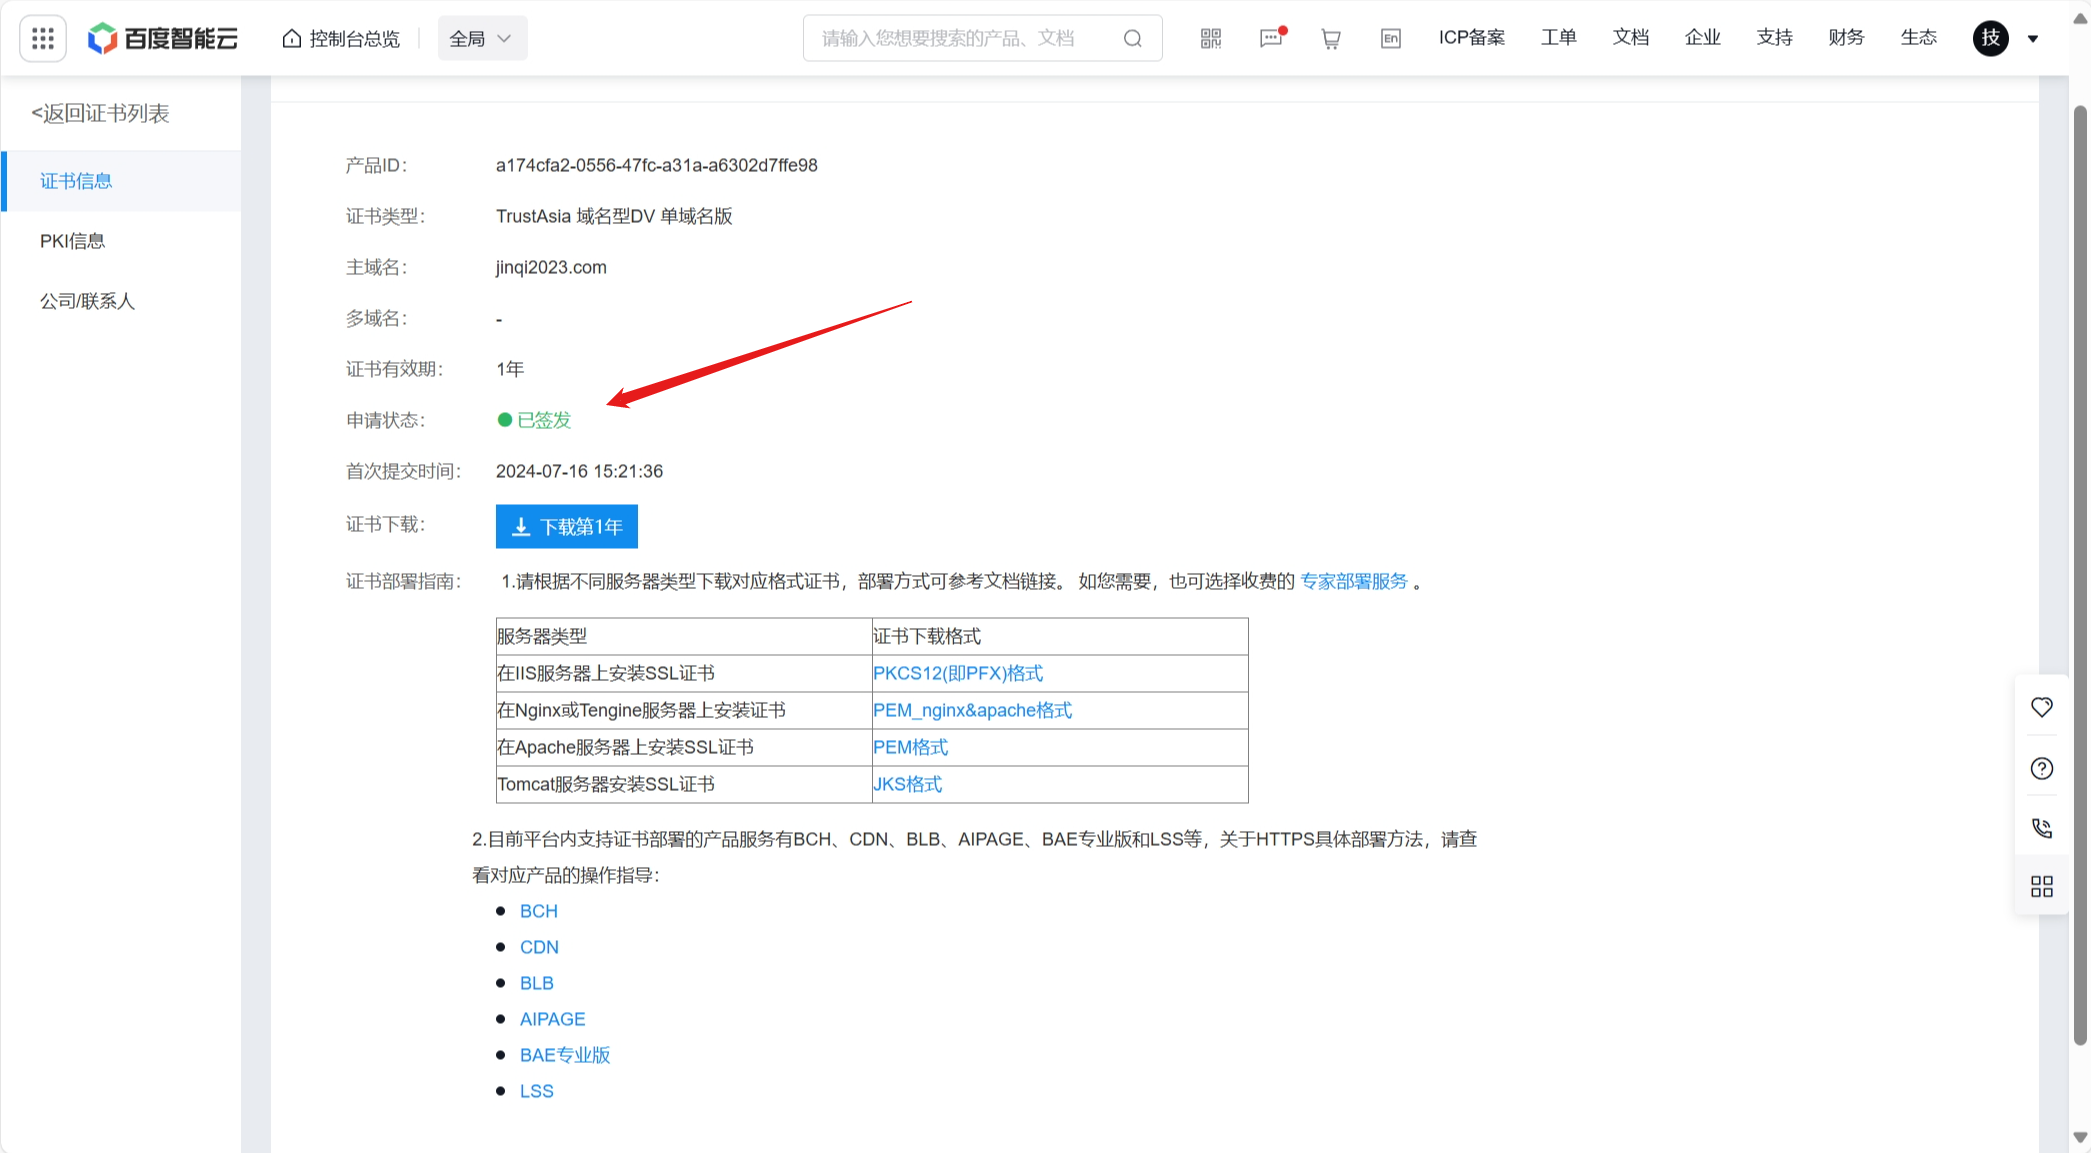
Task: Click the search magnifier icon
Action: (1132, 39)
